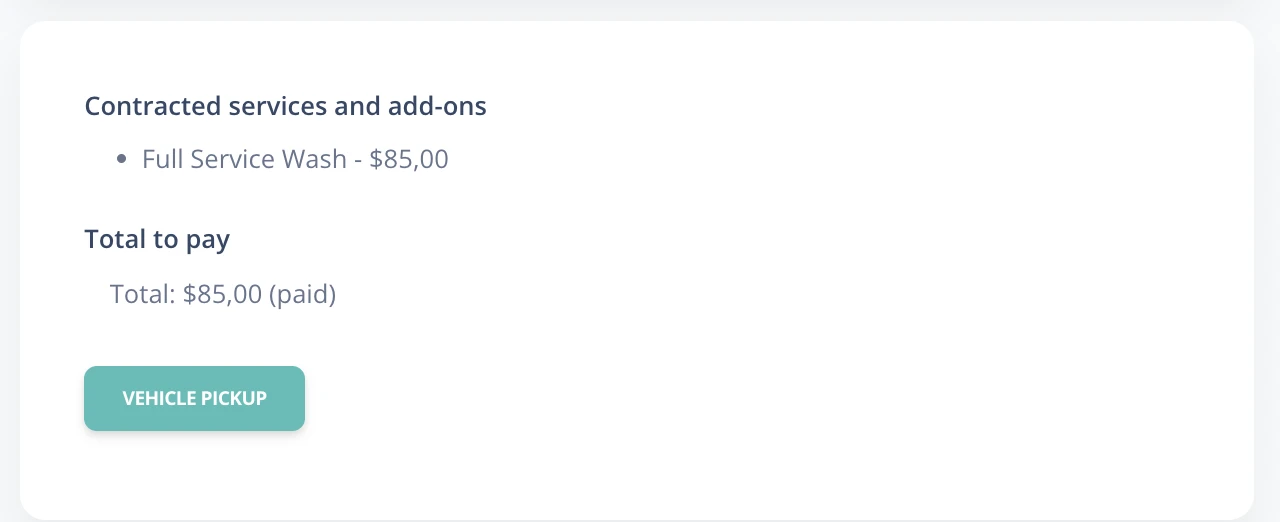The width and height of the screenshot is (1280, 522).
Task: Click the word VEHICLE on teal button
Action: (159, 398)
